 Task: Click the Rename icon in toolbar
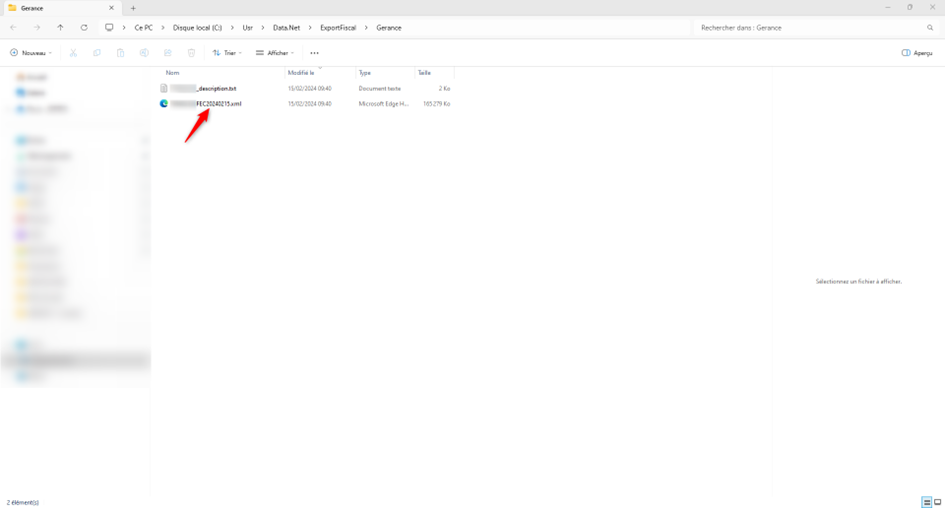click(x=144, y=53)
